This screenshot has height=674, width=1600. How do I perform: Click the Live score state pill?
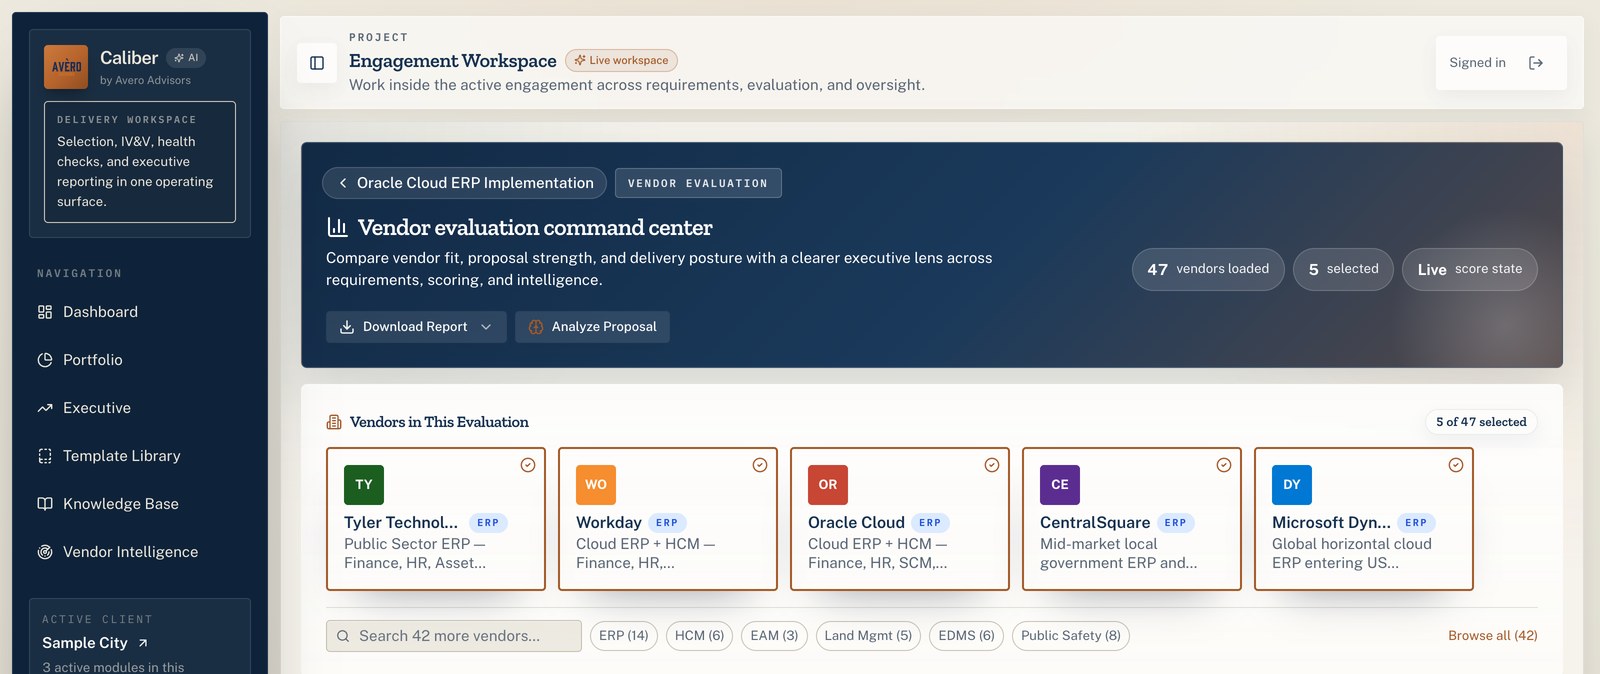coord(1470,269)
